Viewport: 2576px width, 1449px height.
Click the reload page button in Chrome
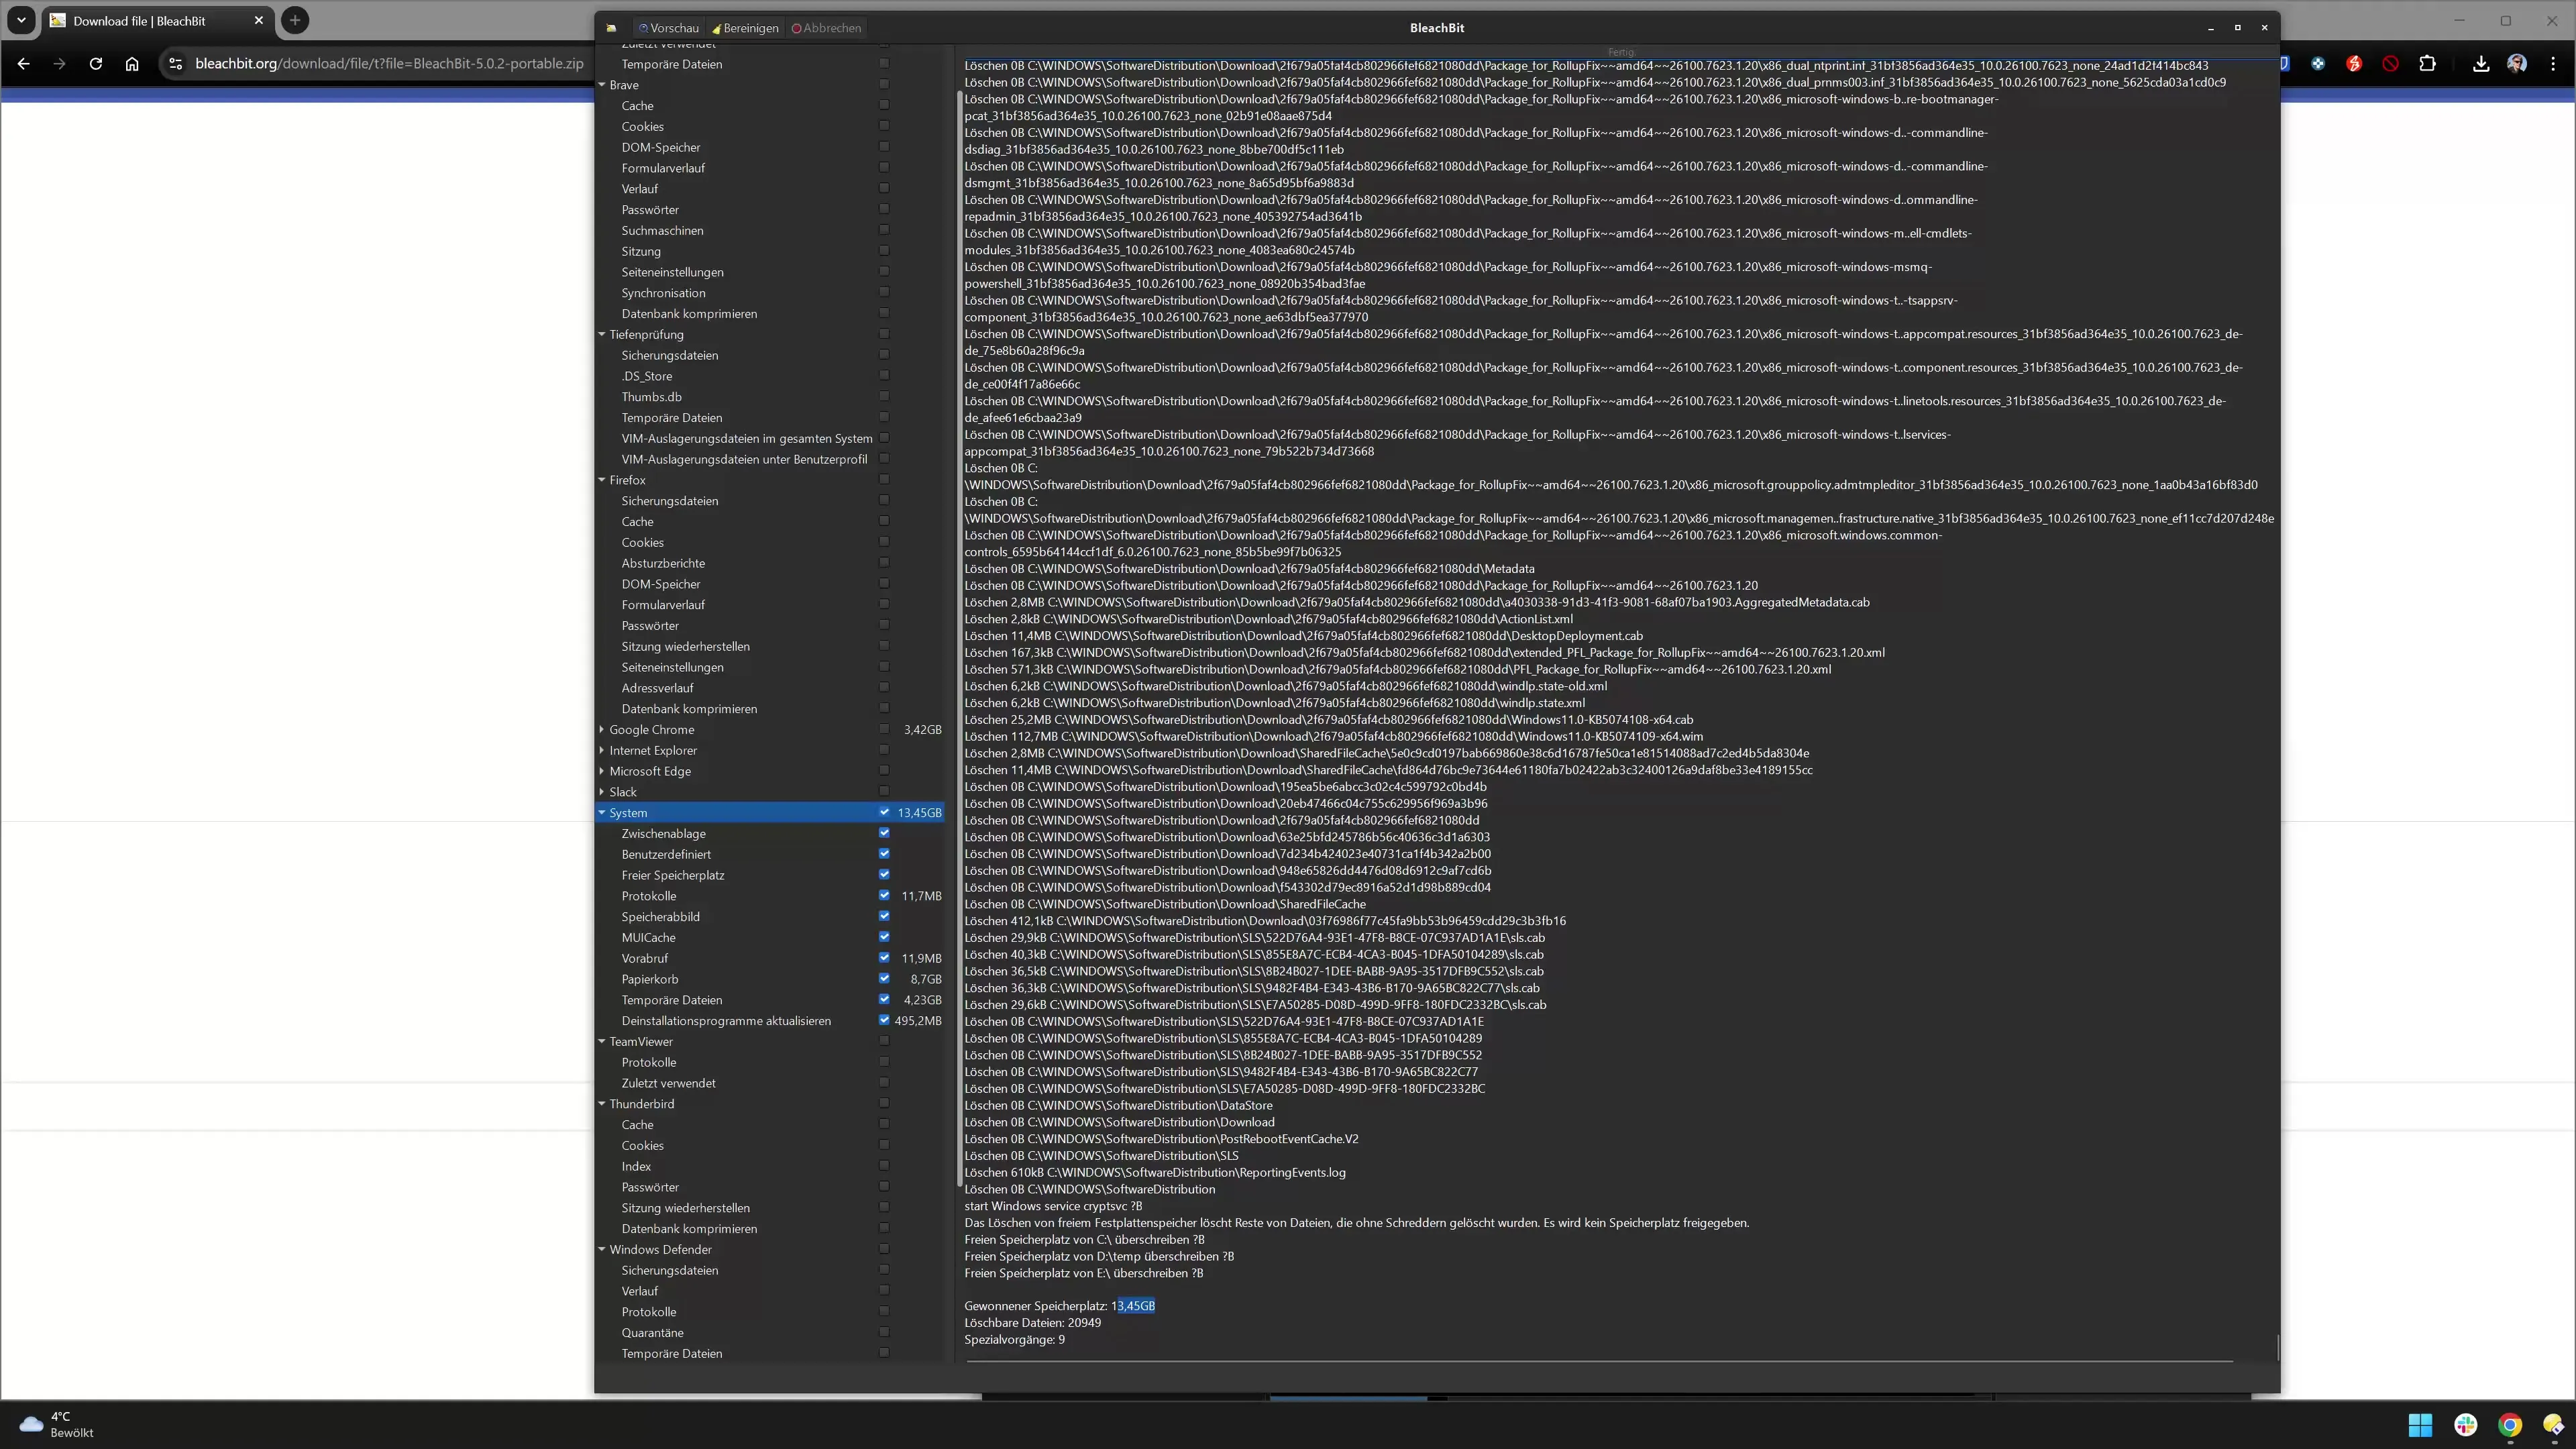(95, 63)
